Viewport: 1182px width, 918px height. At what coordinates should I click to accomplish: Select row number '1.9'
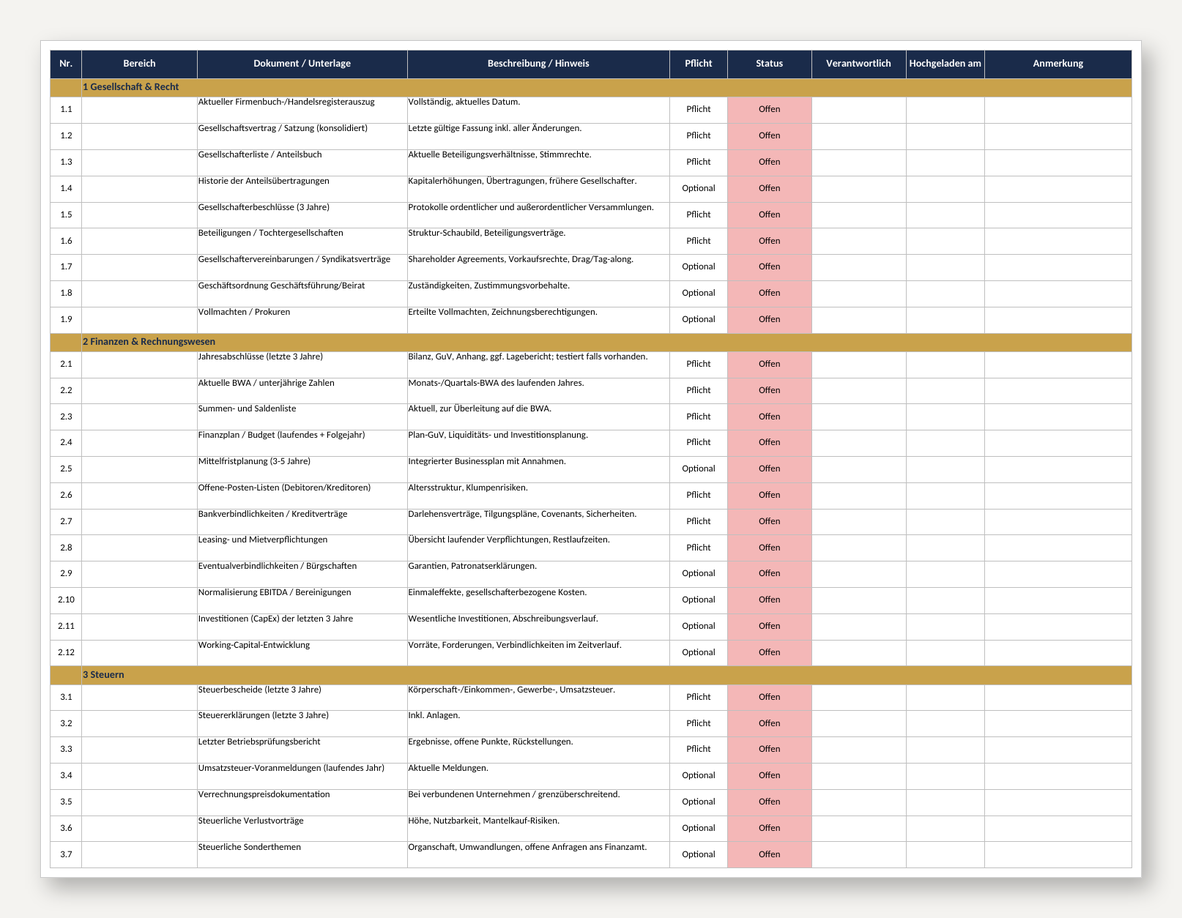[66, 320]
